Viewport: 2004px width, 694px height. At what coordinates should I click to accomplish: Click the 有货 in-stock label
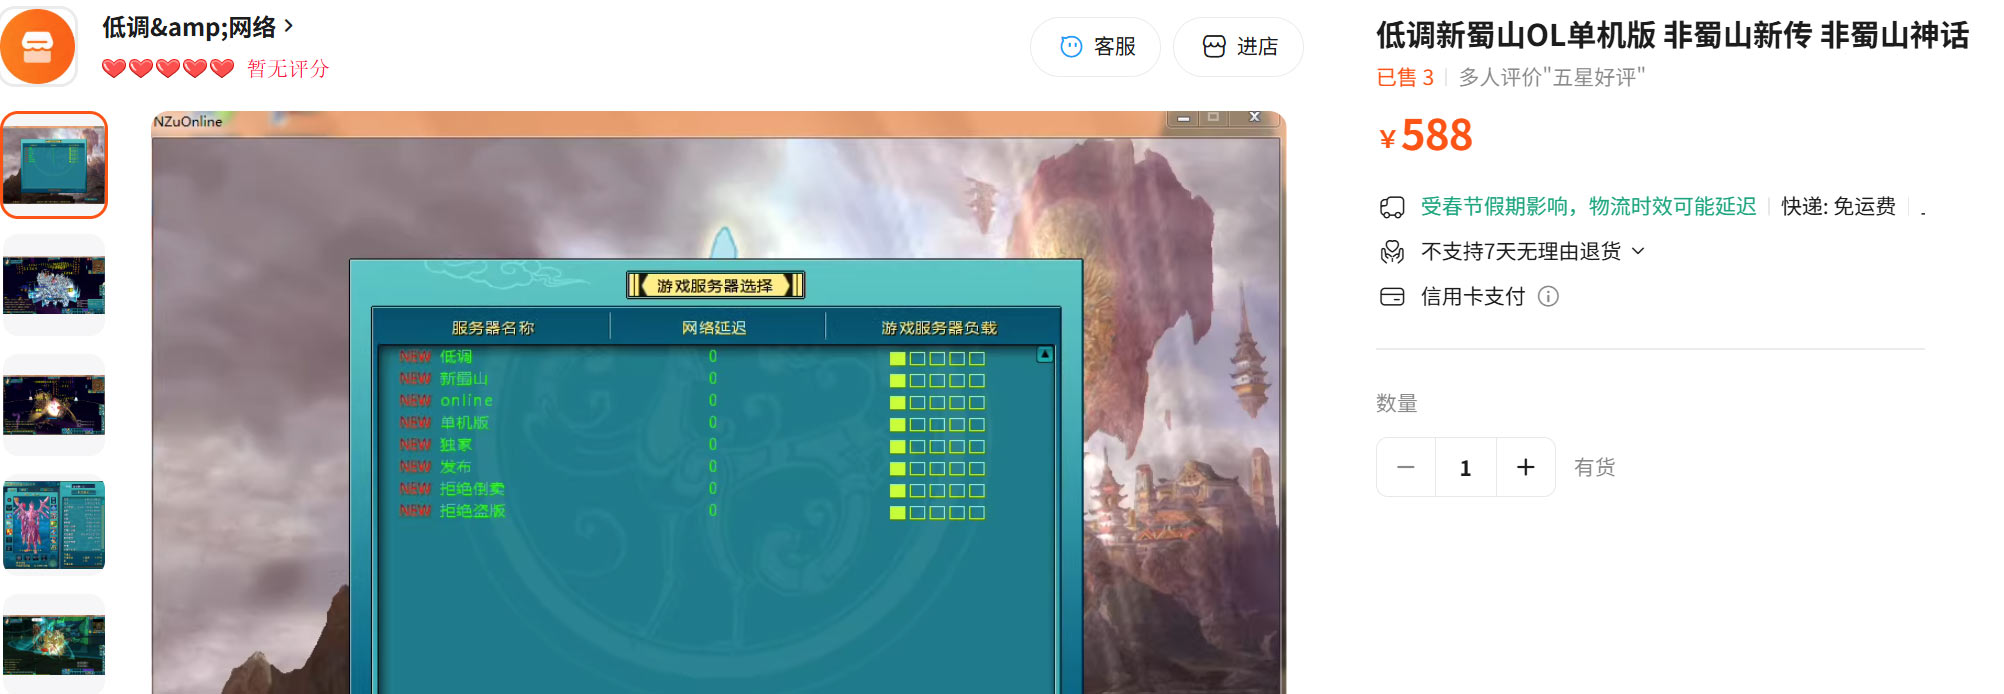pyautogui.click(x=1595, y=468)
